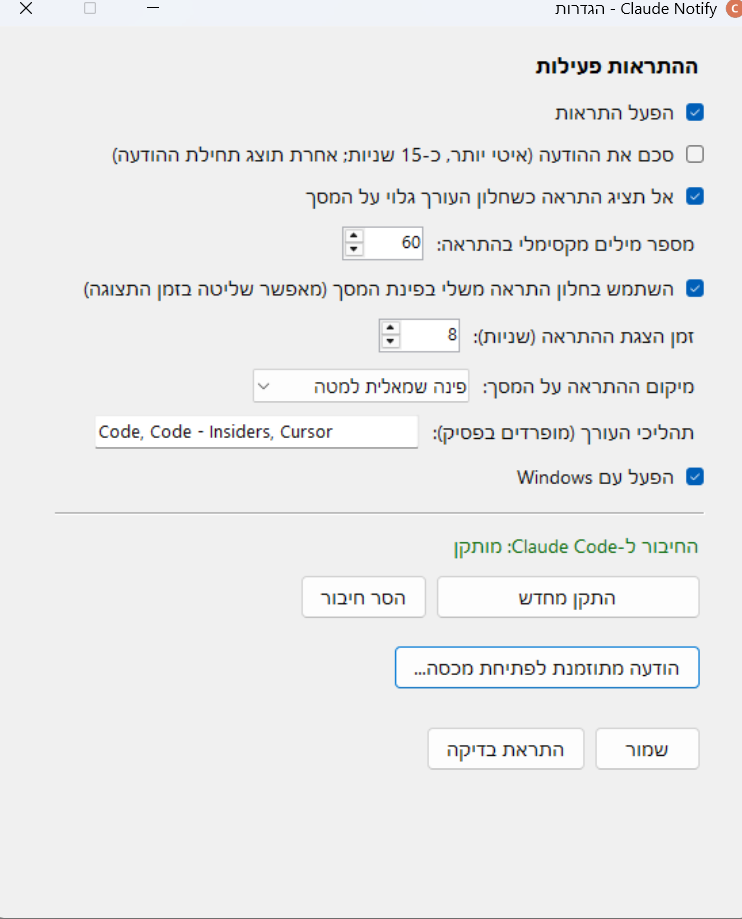Increase the maximum words spinner value

coord(353,236)
